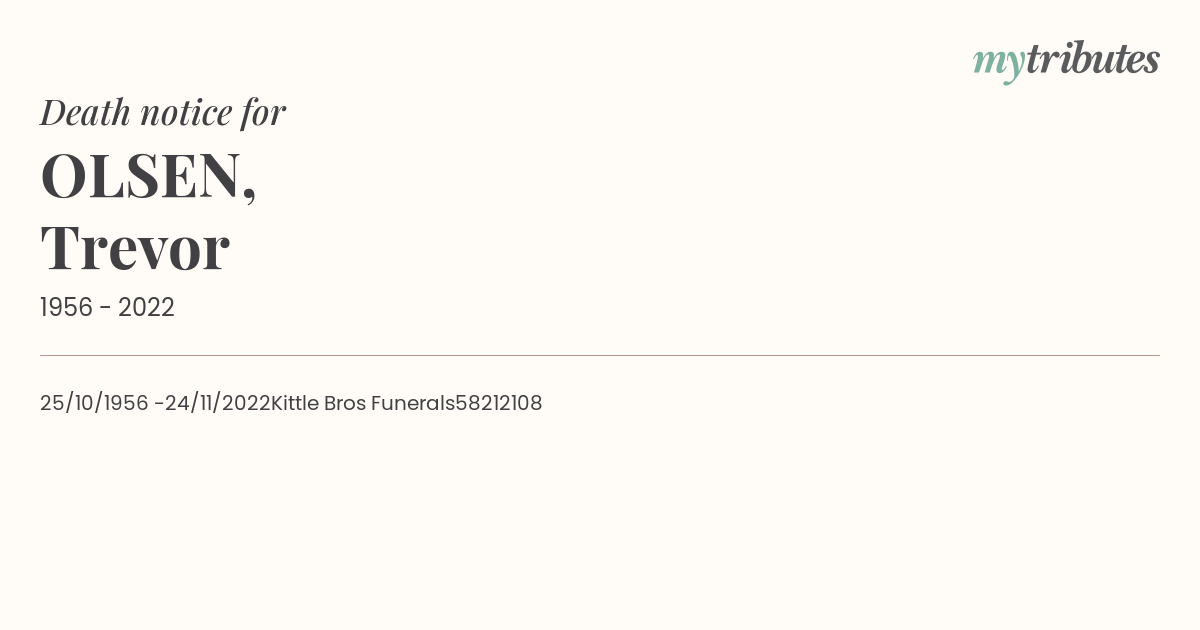This screenshot has width=1200, height=630.
Task: Click the first name "Trevor"
Action: coord(135,247)
